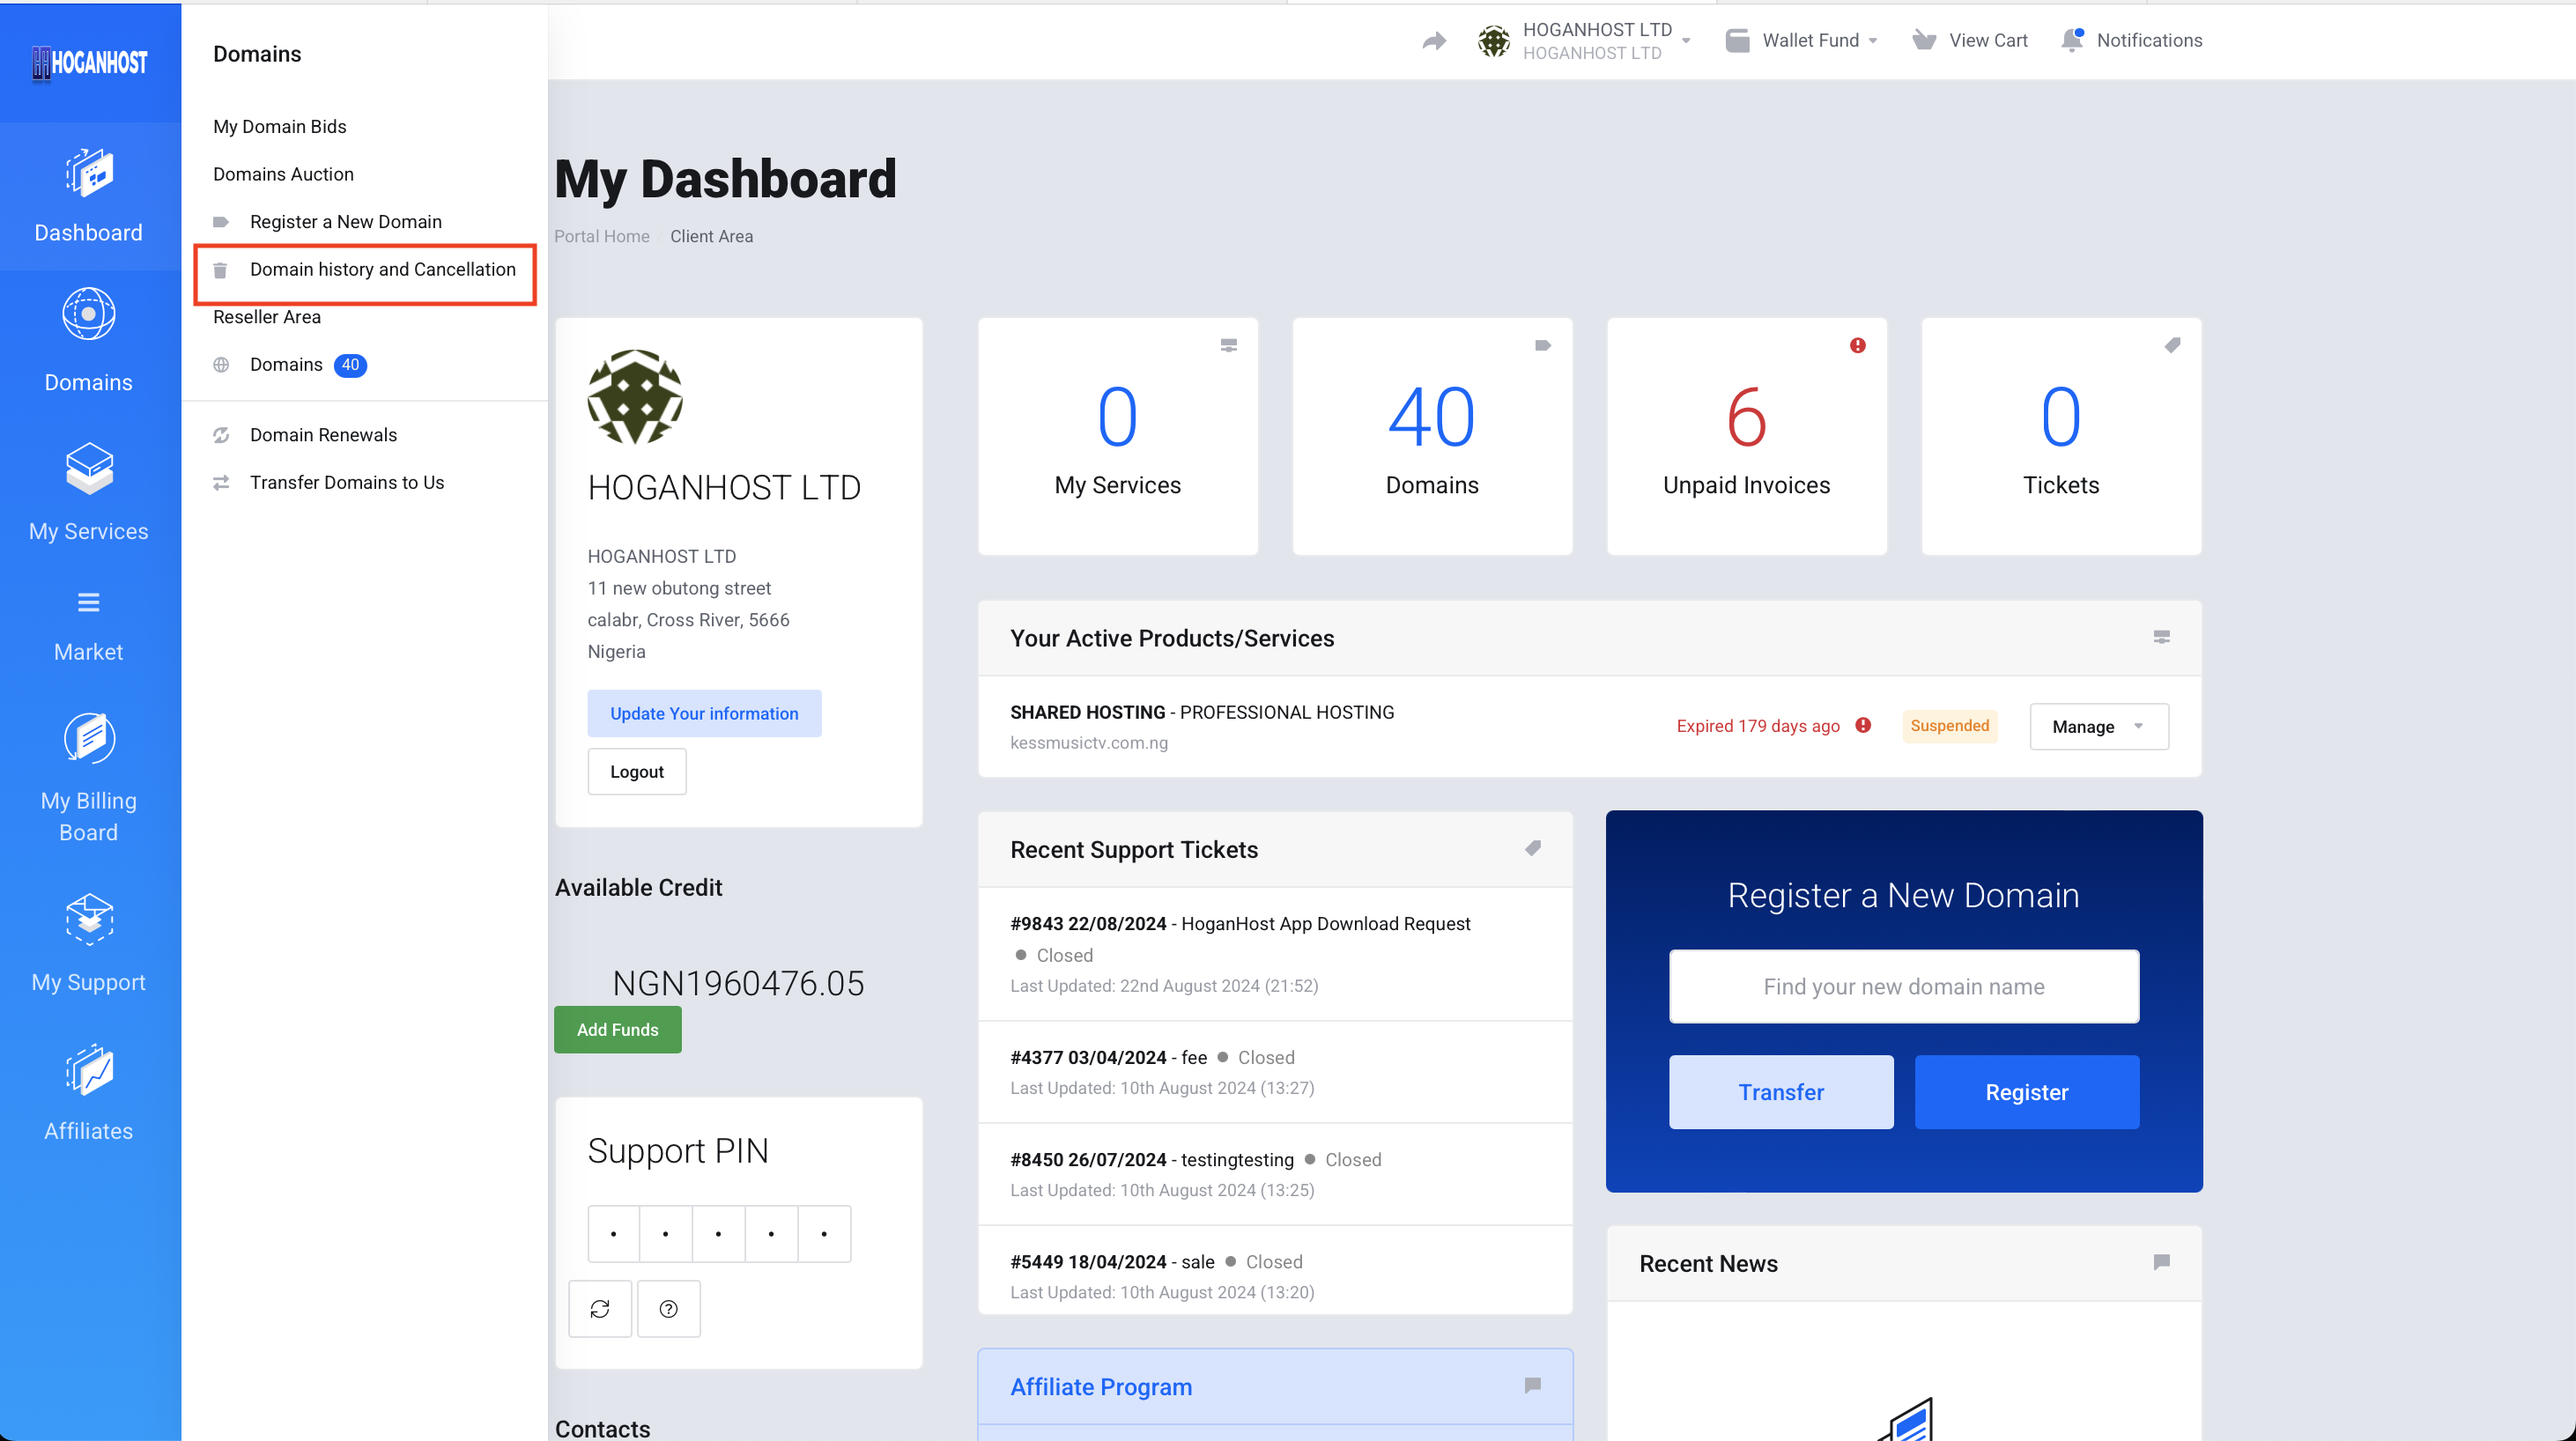Image resolution: width=2576 pixels, height=1441 pixels.
Task: Open ticket #8450 testingtesting
Action: pos(1151,1159)
